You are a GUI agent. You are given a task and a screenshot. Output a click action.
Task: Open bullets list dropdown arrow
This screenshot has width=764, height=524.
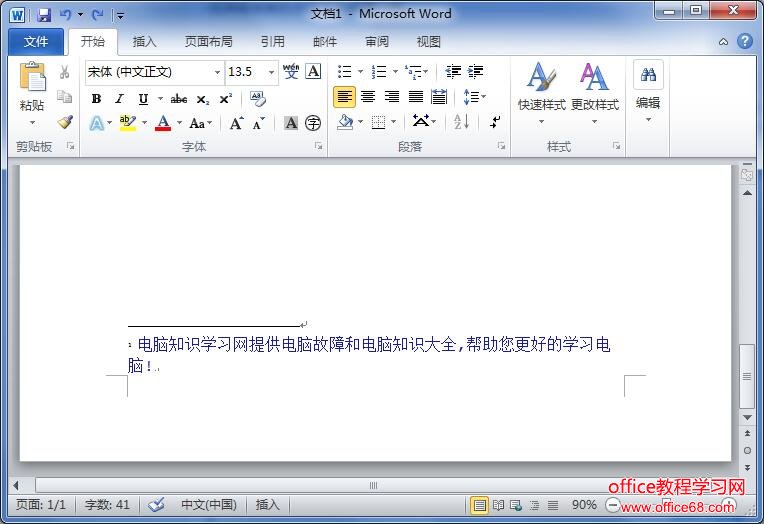[x=361, y=72]
